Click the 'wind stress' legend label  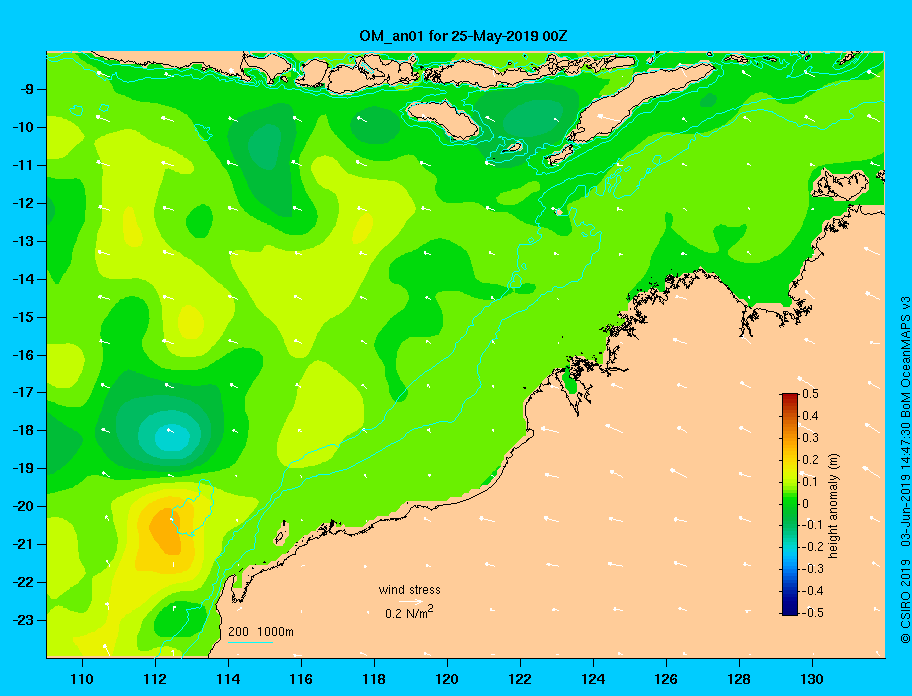tap(409, 590)
